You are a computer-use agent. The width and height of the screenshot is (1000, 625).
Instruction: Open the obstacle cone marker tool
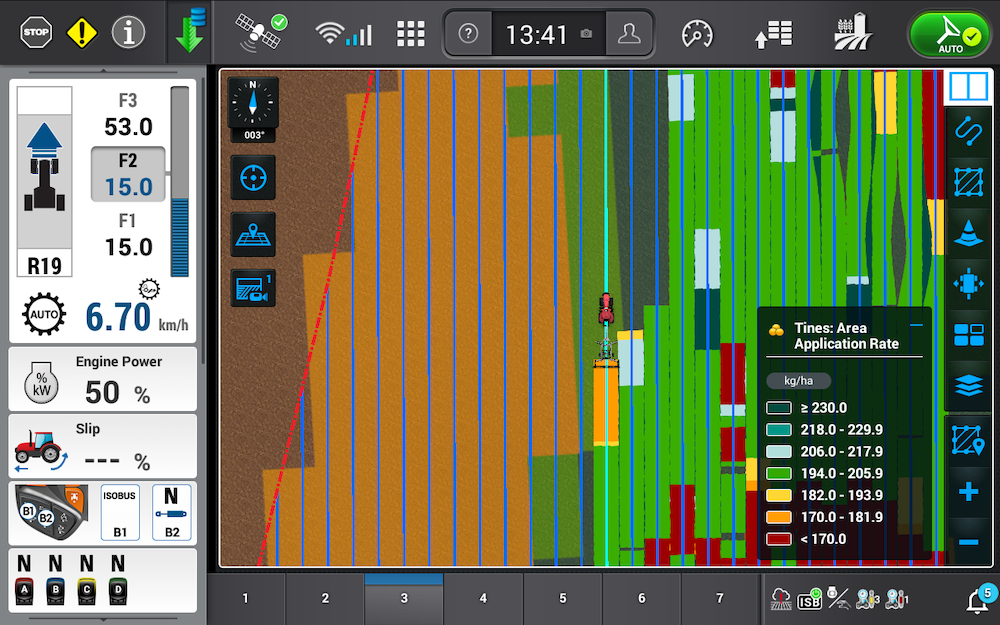(968, 233)
